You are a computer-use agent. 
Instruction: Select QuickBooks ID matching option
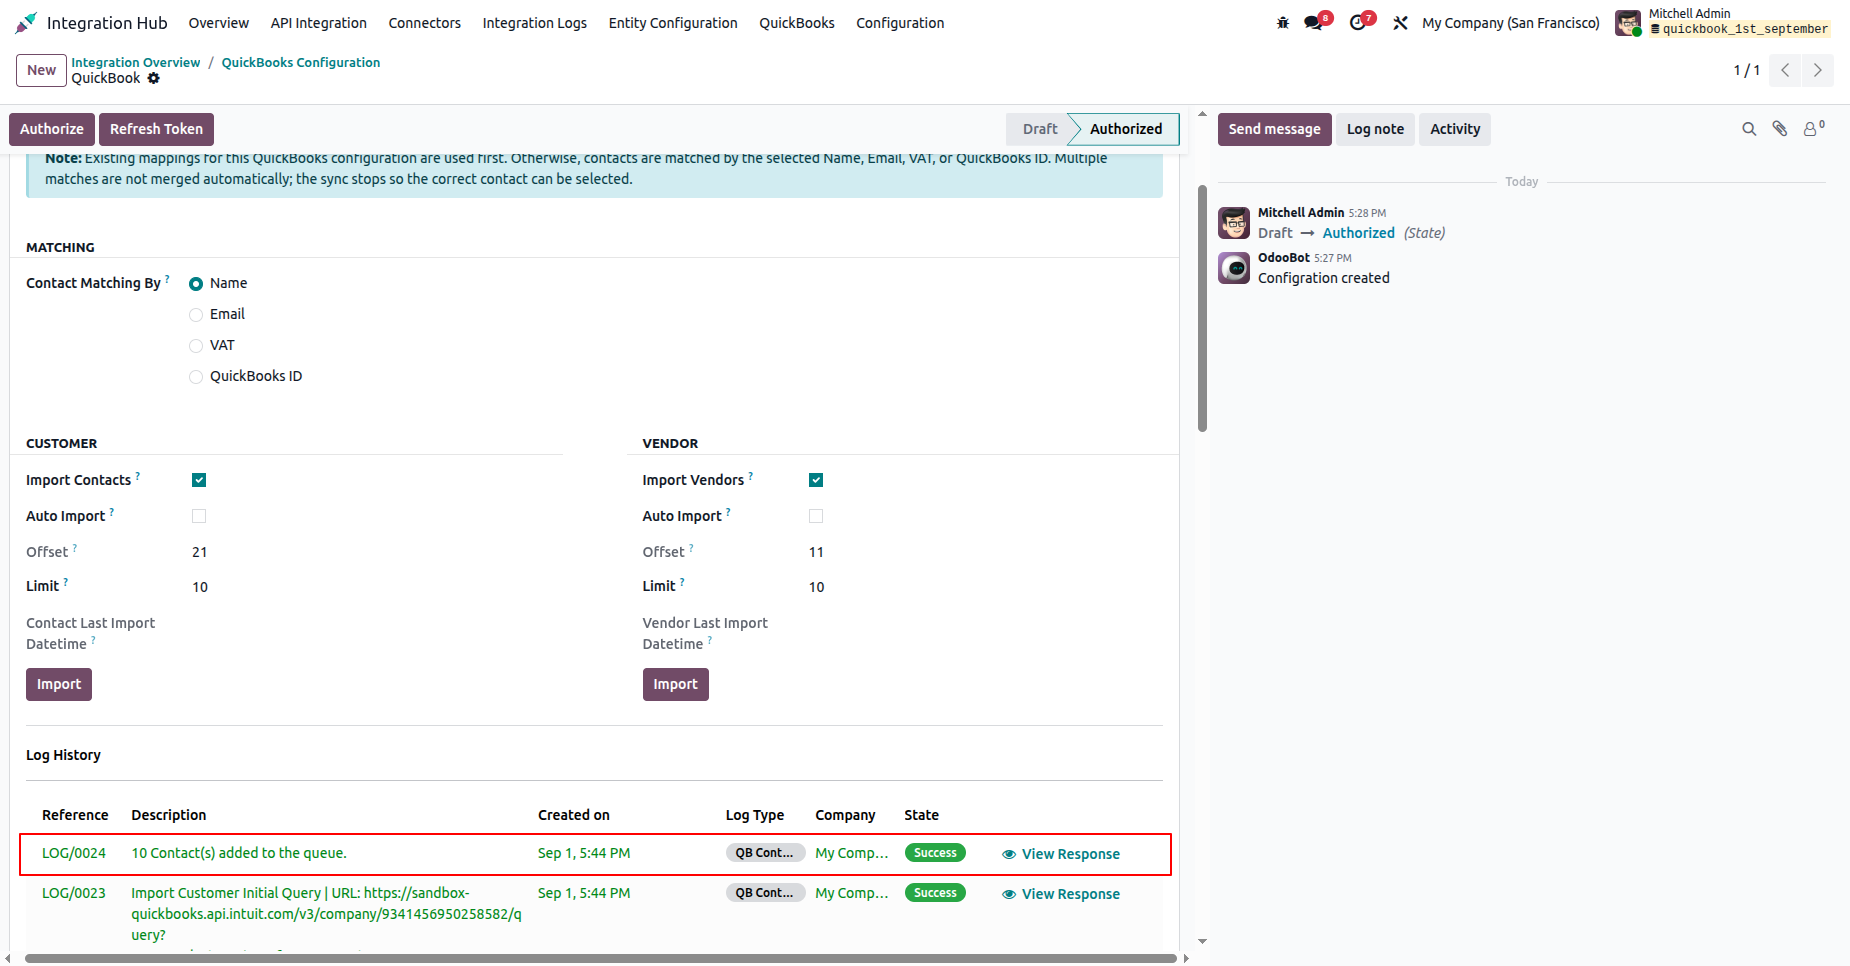196,377
